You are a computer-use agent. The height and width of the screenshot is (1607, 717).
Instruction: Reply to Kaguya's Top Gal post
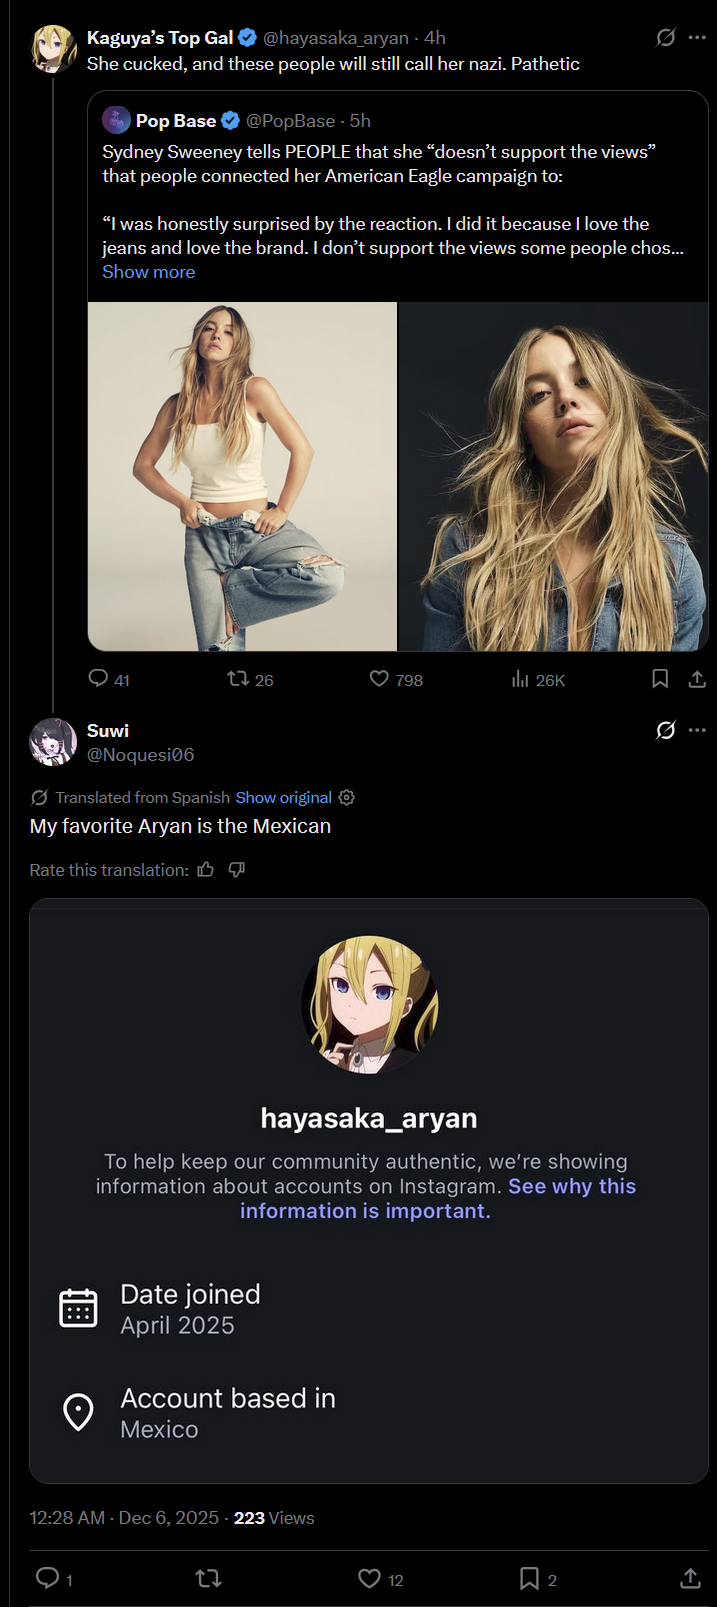(99, 679)
